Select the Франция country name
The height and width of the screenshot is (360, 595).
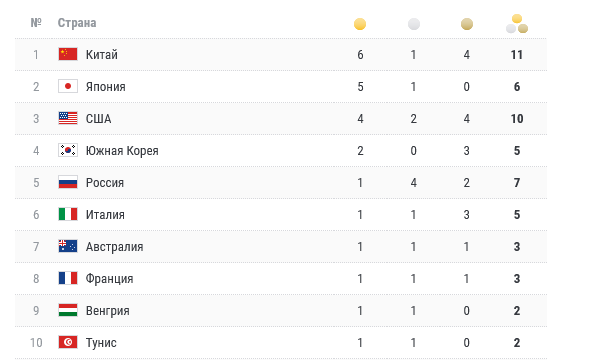click(x=109, y=279)
